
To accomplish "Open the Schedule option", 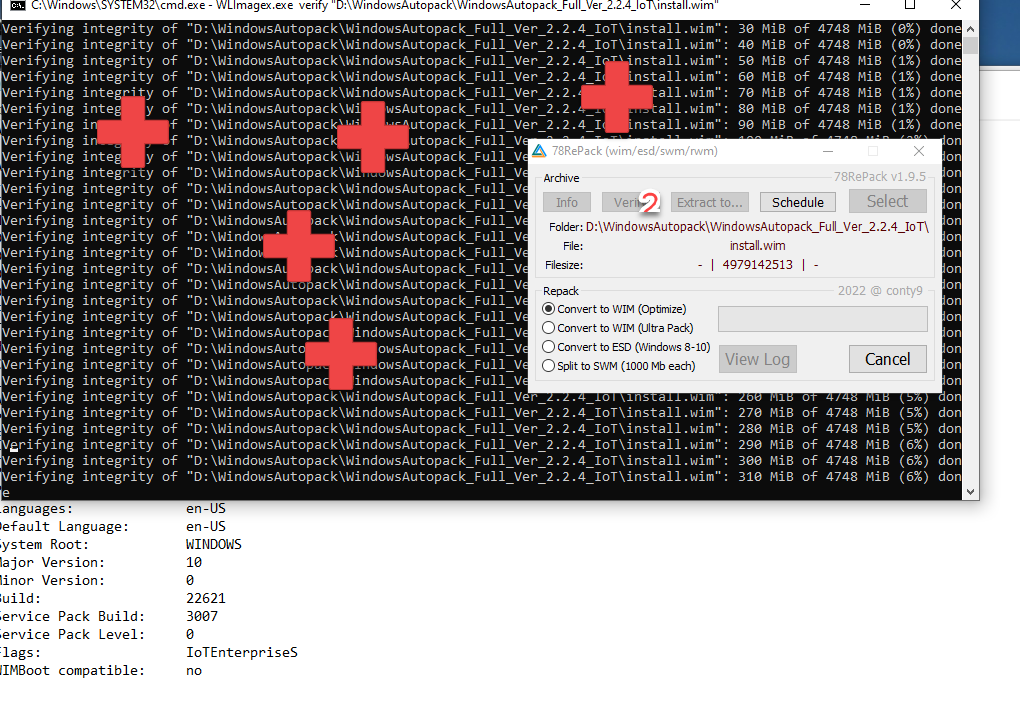I will pyautogui.click(x=798, y=202).
